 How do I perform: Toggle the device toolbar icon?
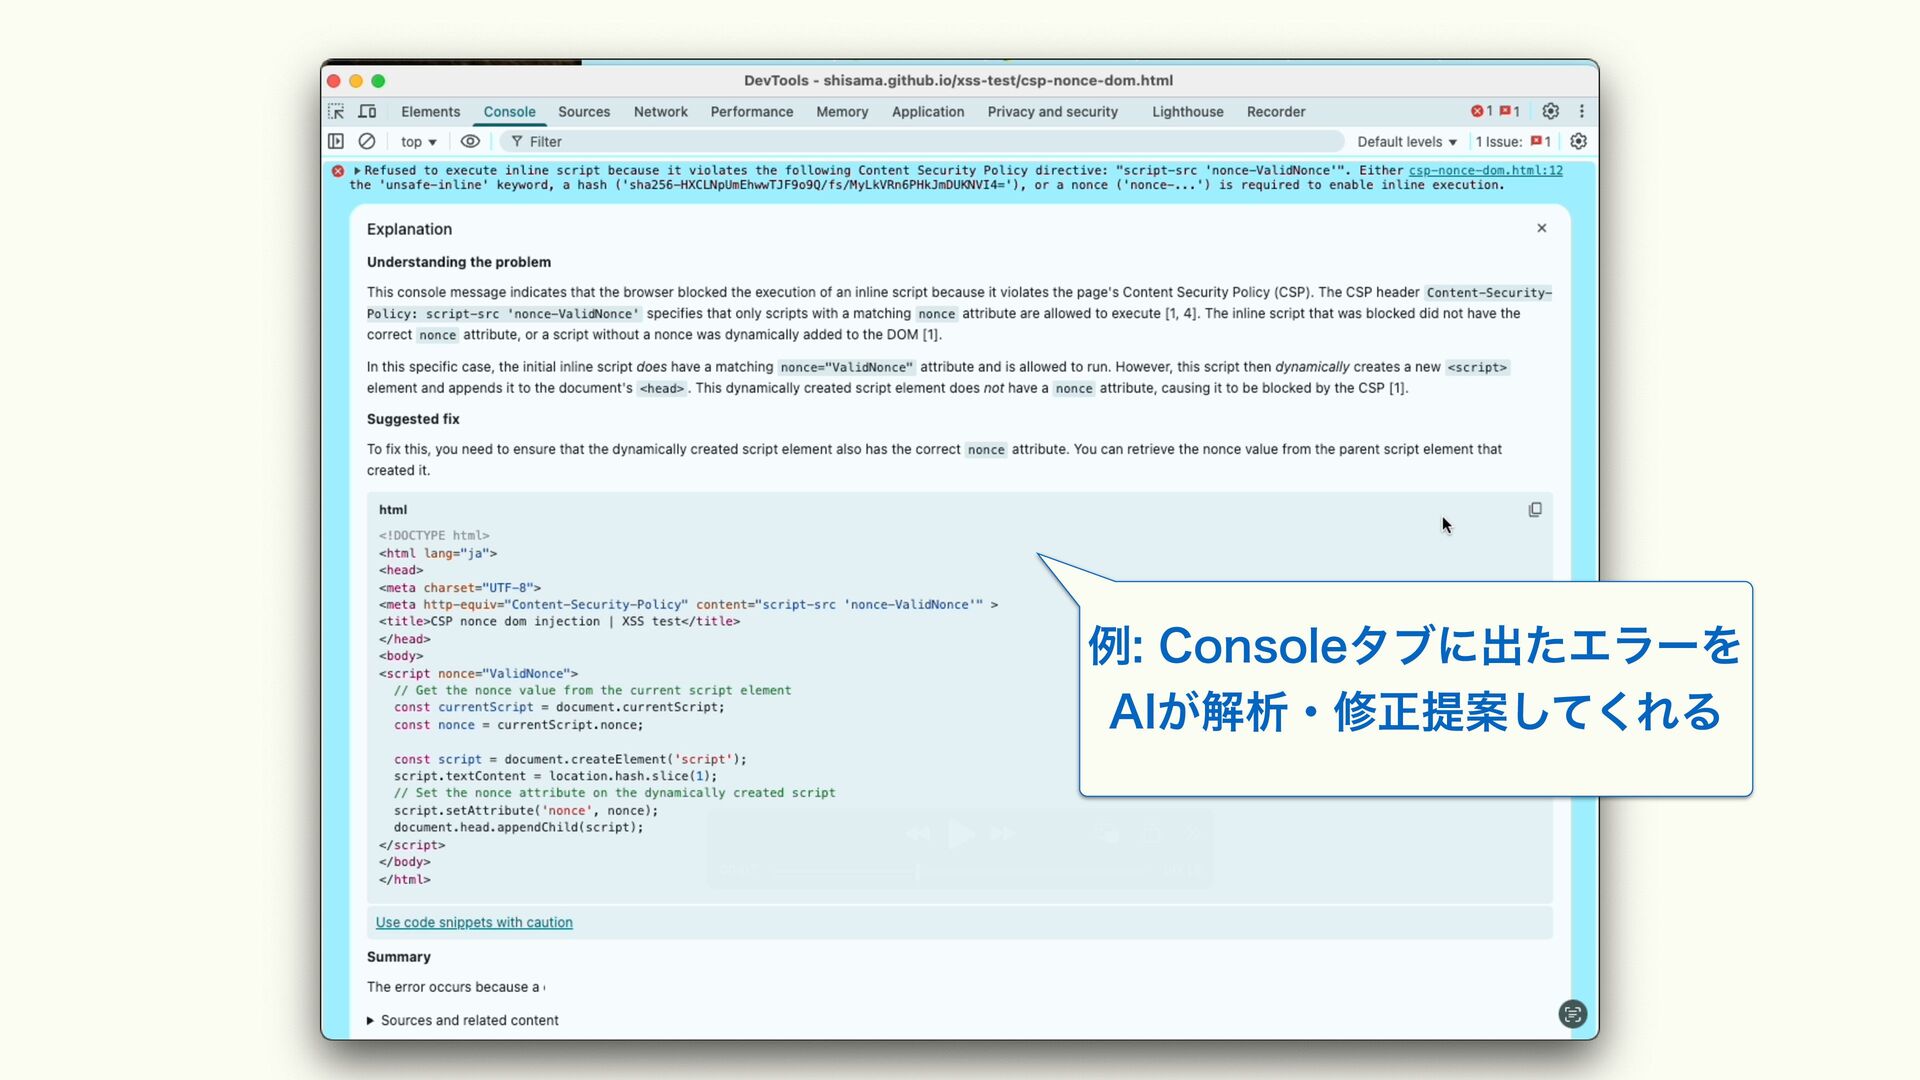click(367, 112)
